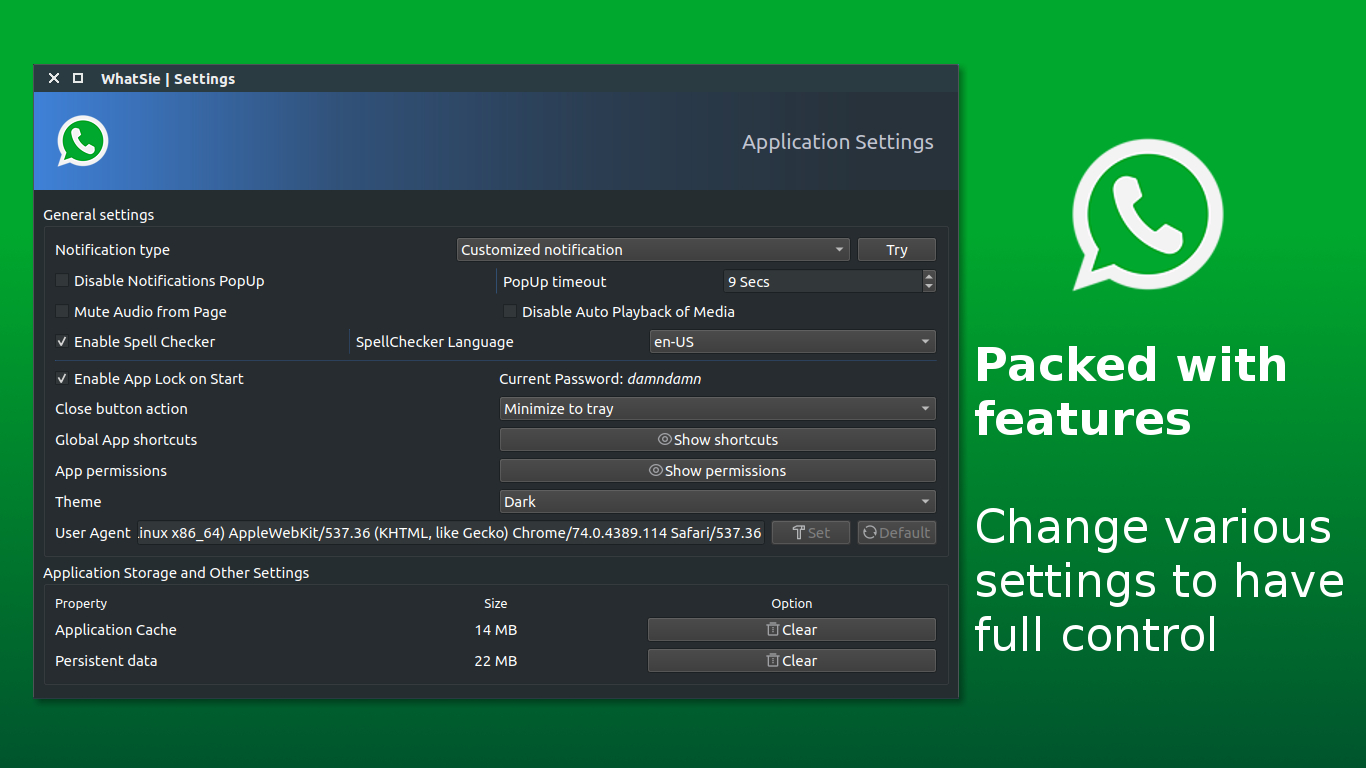The width and height of the screenshot is (1366, 768).
Task: Click the Application Cache row label
Action: coord(116,630)
